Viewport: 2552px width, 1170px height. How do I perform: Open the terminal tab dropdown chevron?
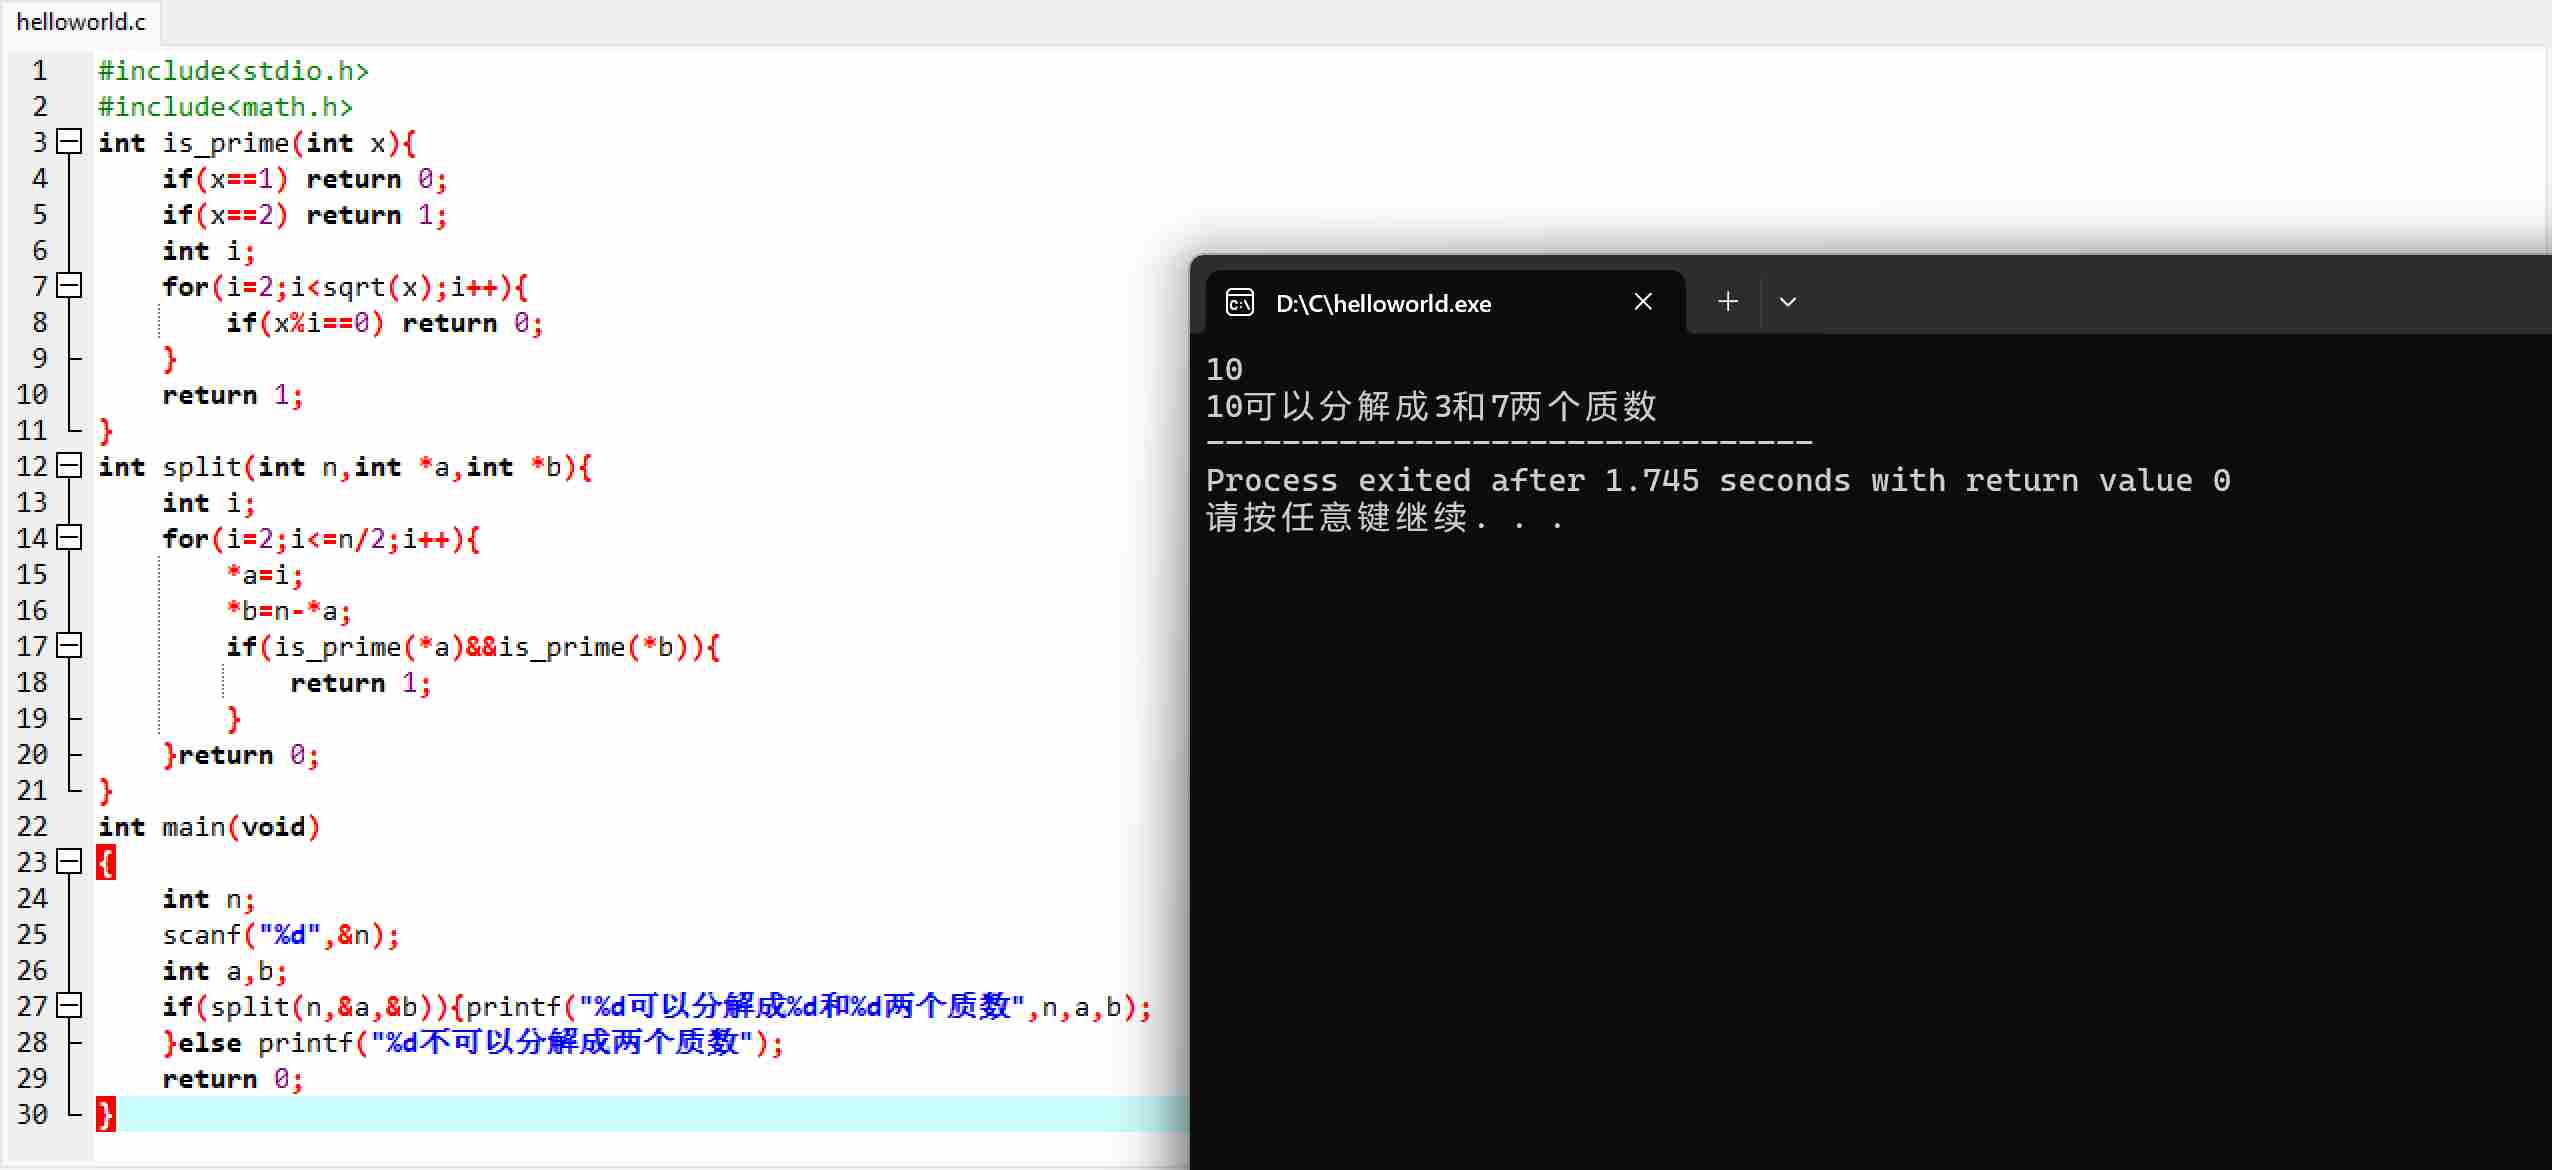point(1786,302)
